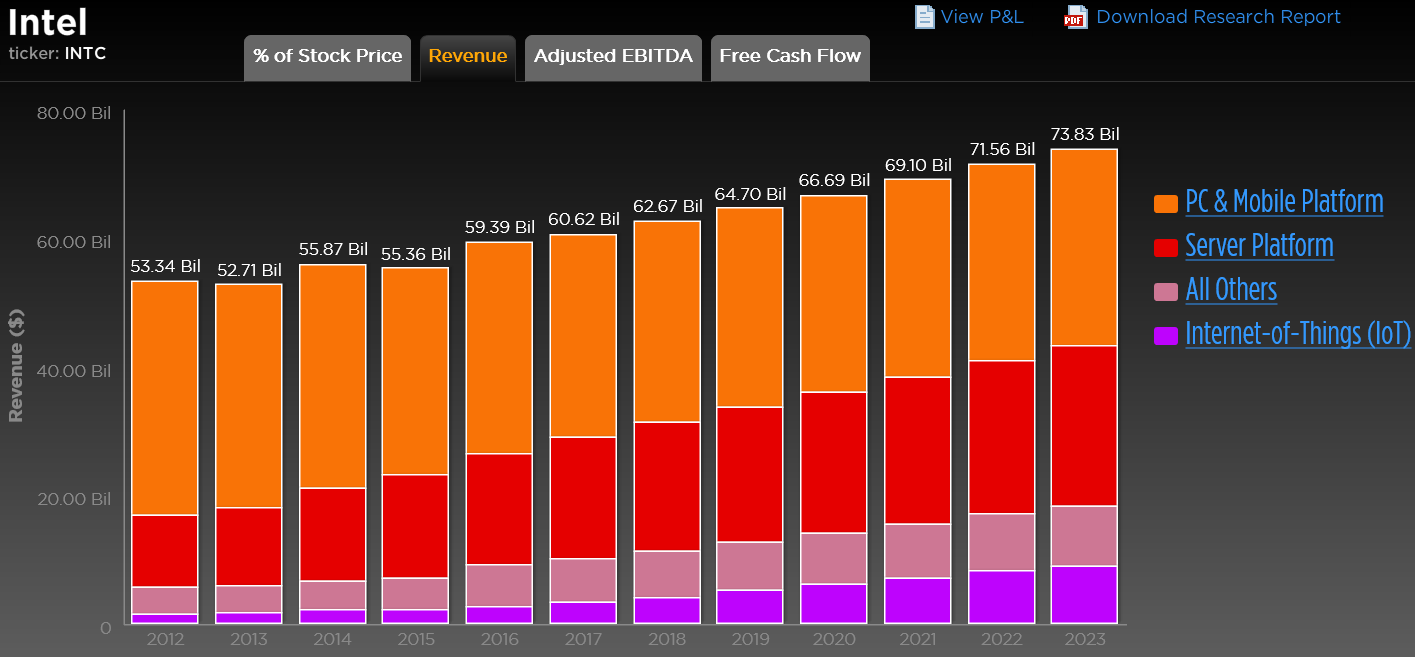
Task: Open the All Others legend link
Action: coord(1231,290)
